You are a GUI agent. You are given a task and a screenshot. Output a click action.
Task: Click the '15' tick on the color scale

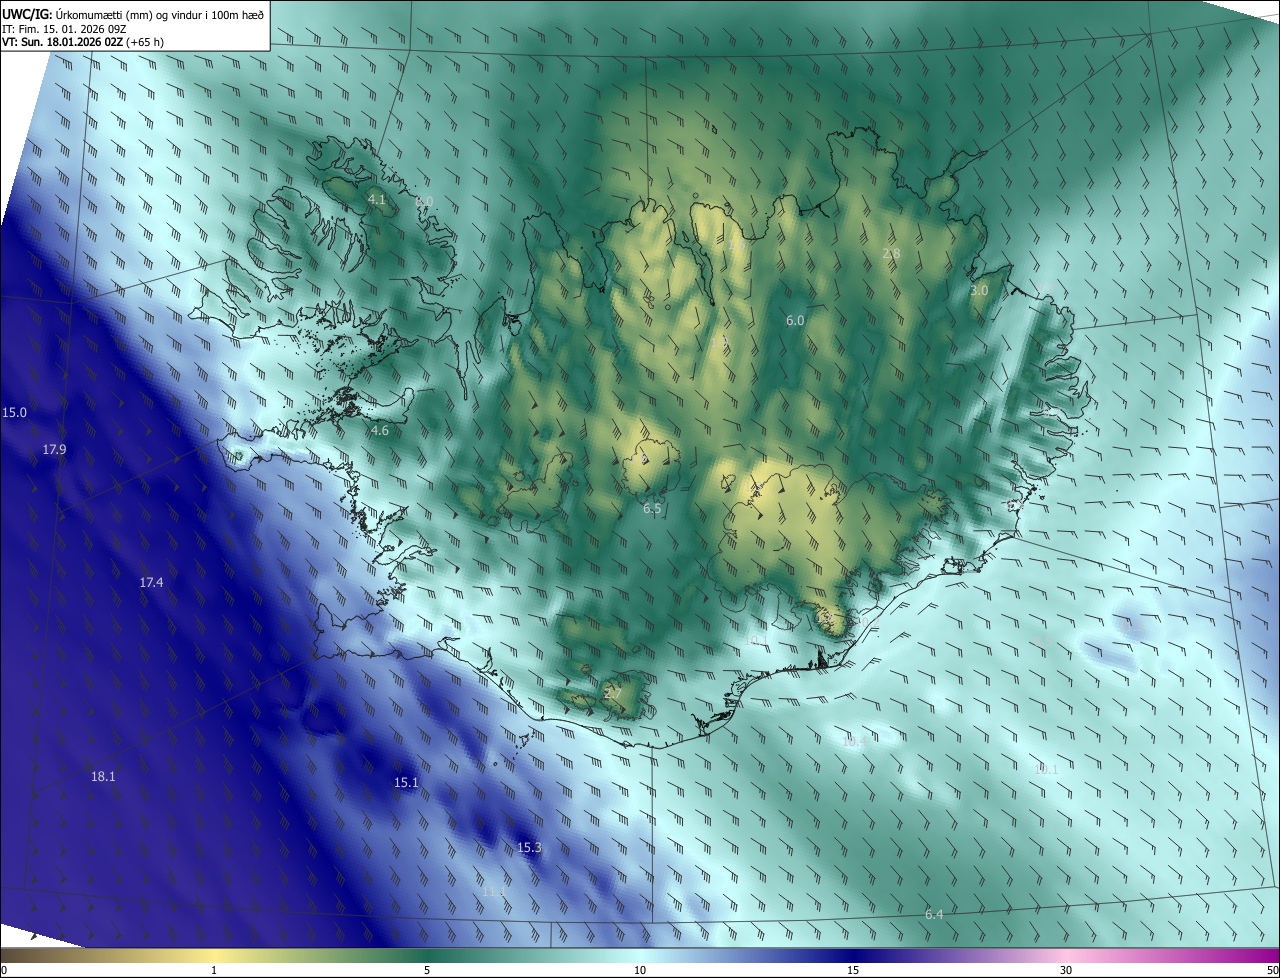click(853, 970)
